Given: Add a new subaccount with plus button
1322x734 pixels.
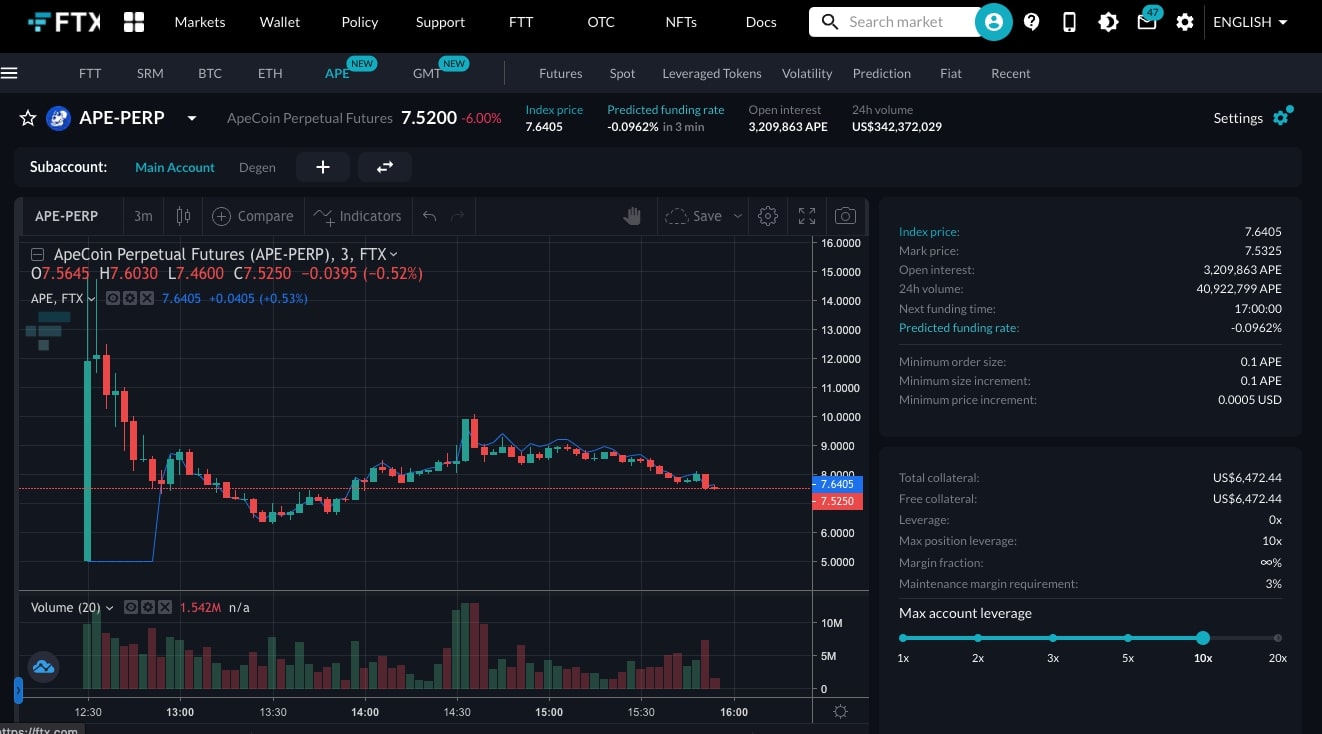Looking at the screenshot, I should click(323, 167).
